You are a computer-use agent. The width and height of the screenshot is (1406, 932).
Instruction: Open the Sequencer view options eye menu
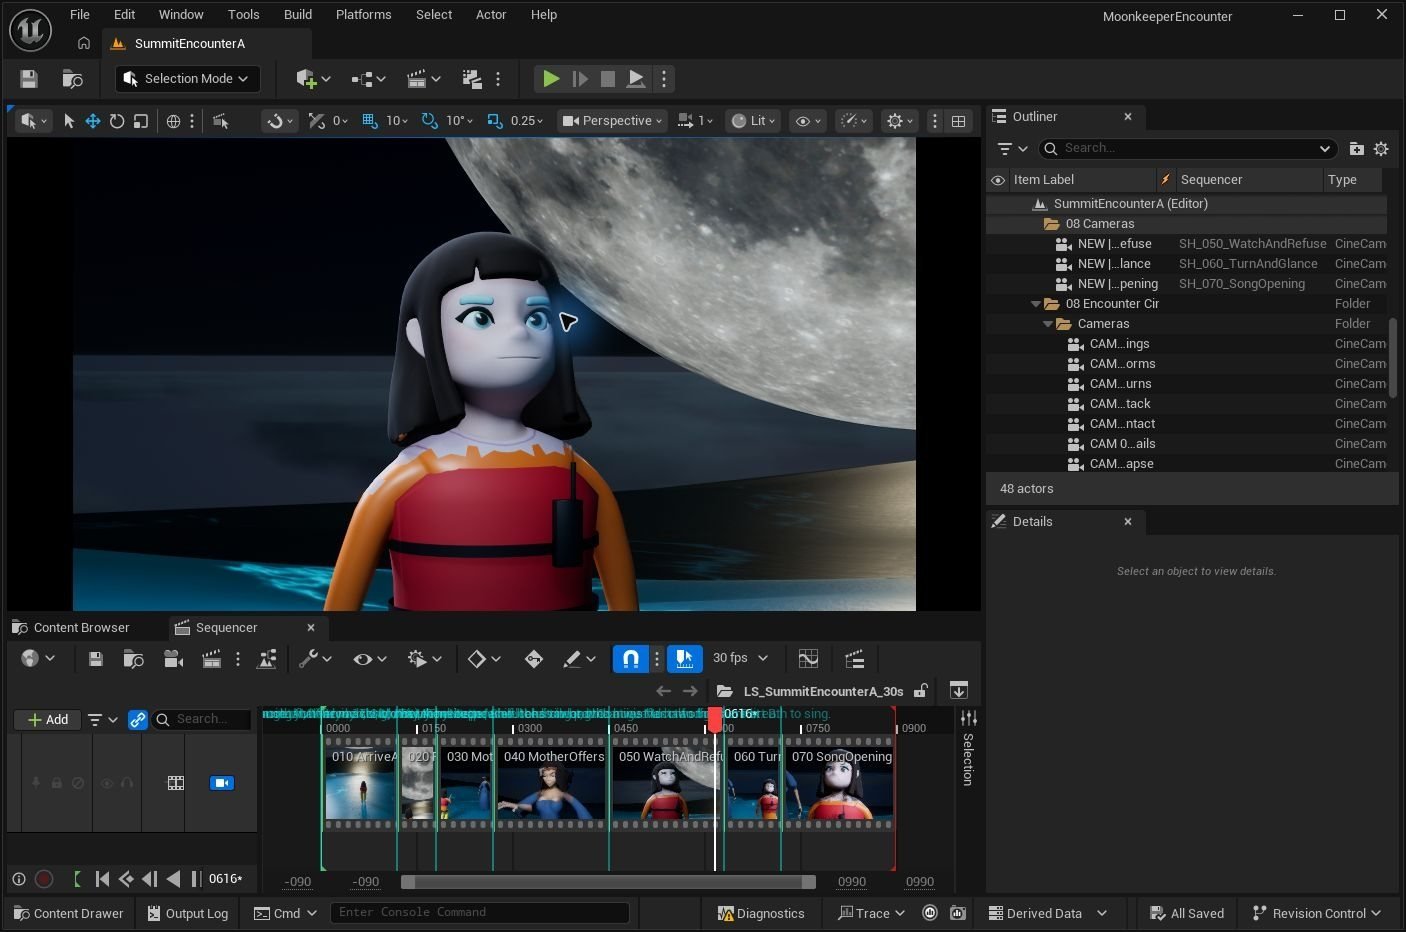pos(370,659)
